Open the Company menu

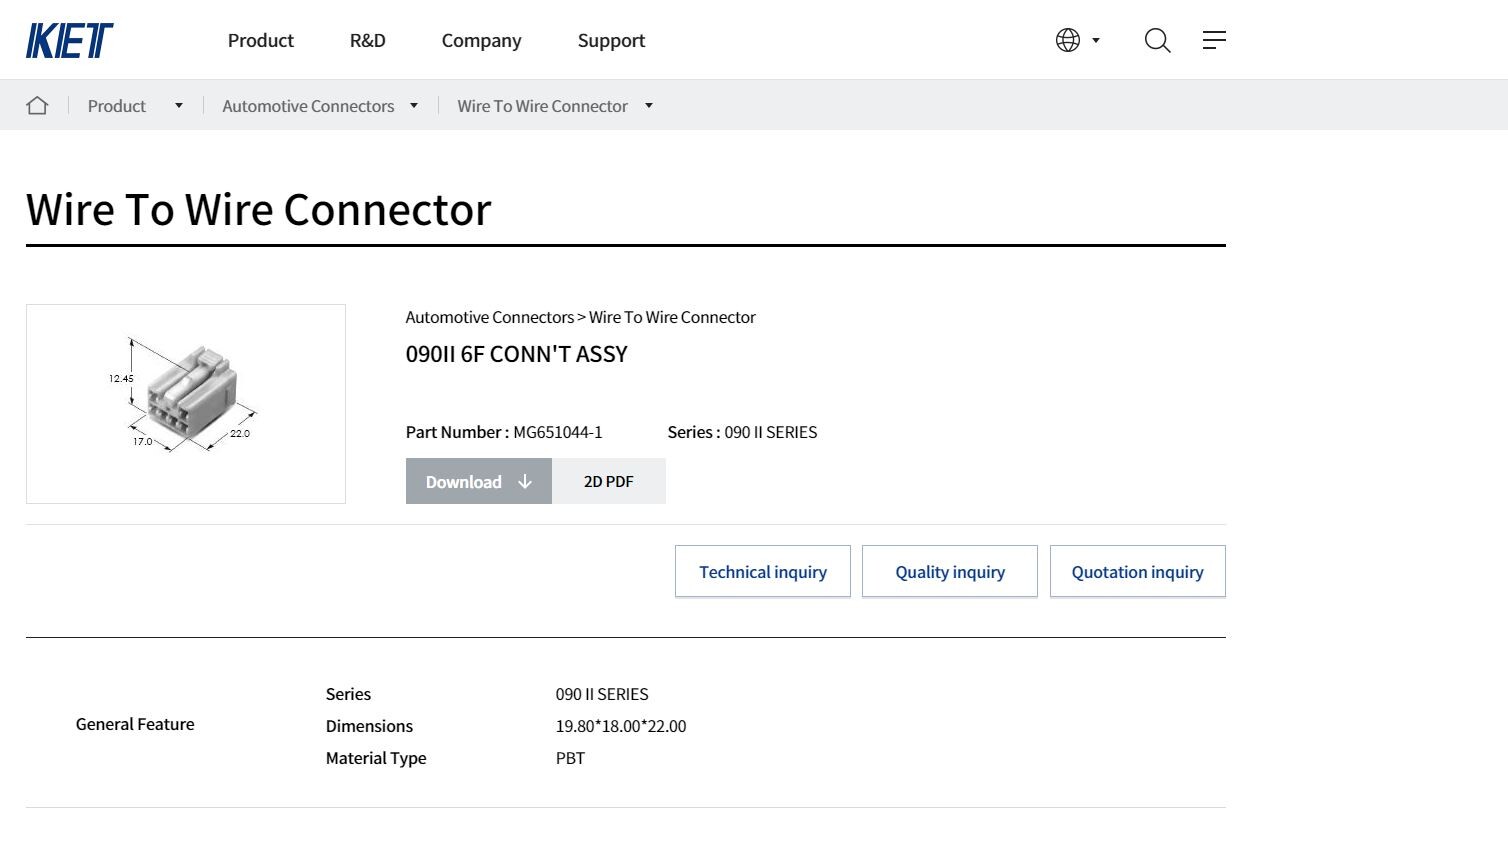coord(482,41)
